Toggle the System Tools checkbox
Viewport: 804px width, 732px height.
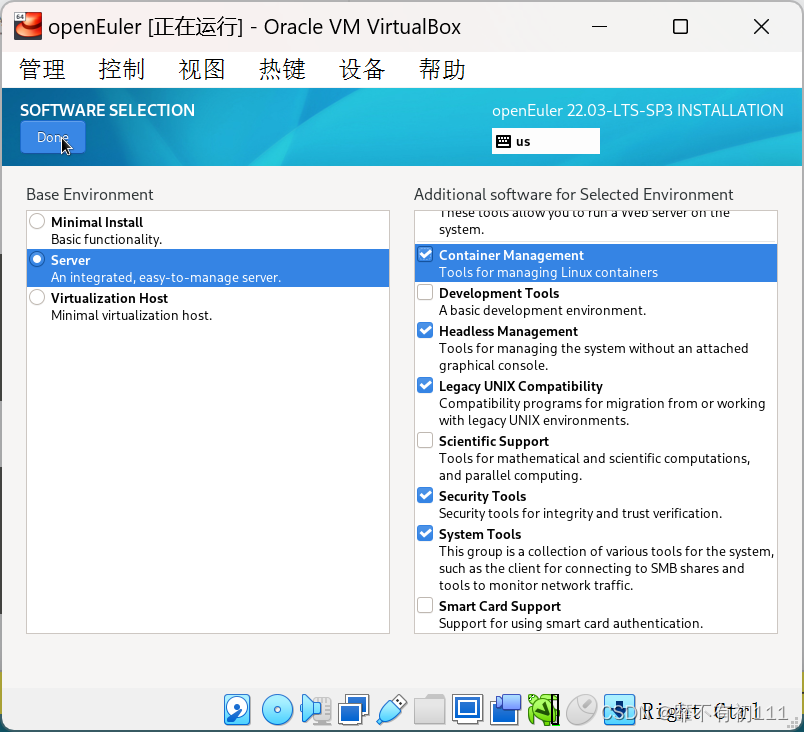425,533
